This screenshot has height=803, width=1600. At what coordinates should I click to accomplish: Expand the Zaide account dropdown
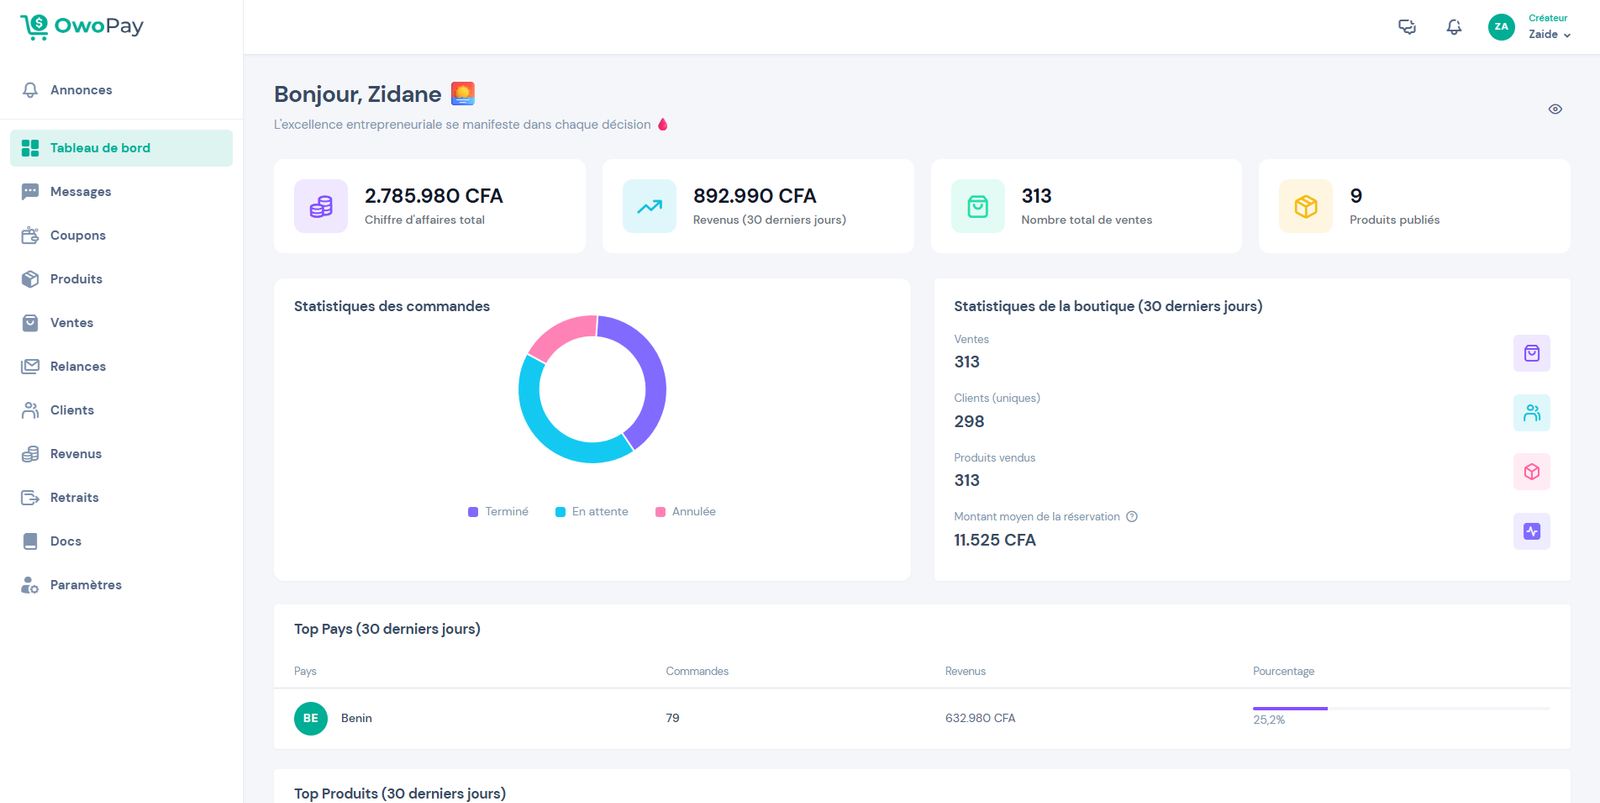(1549, 34)
